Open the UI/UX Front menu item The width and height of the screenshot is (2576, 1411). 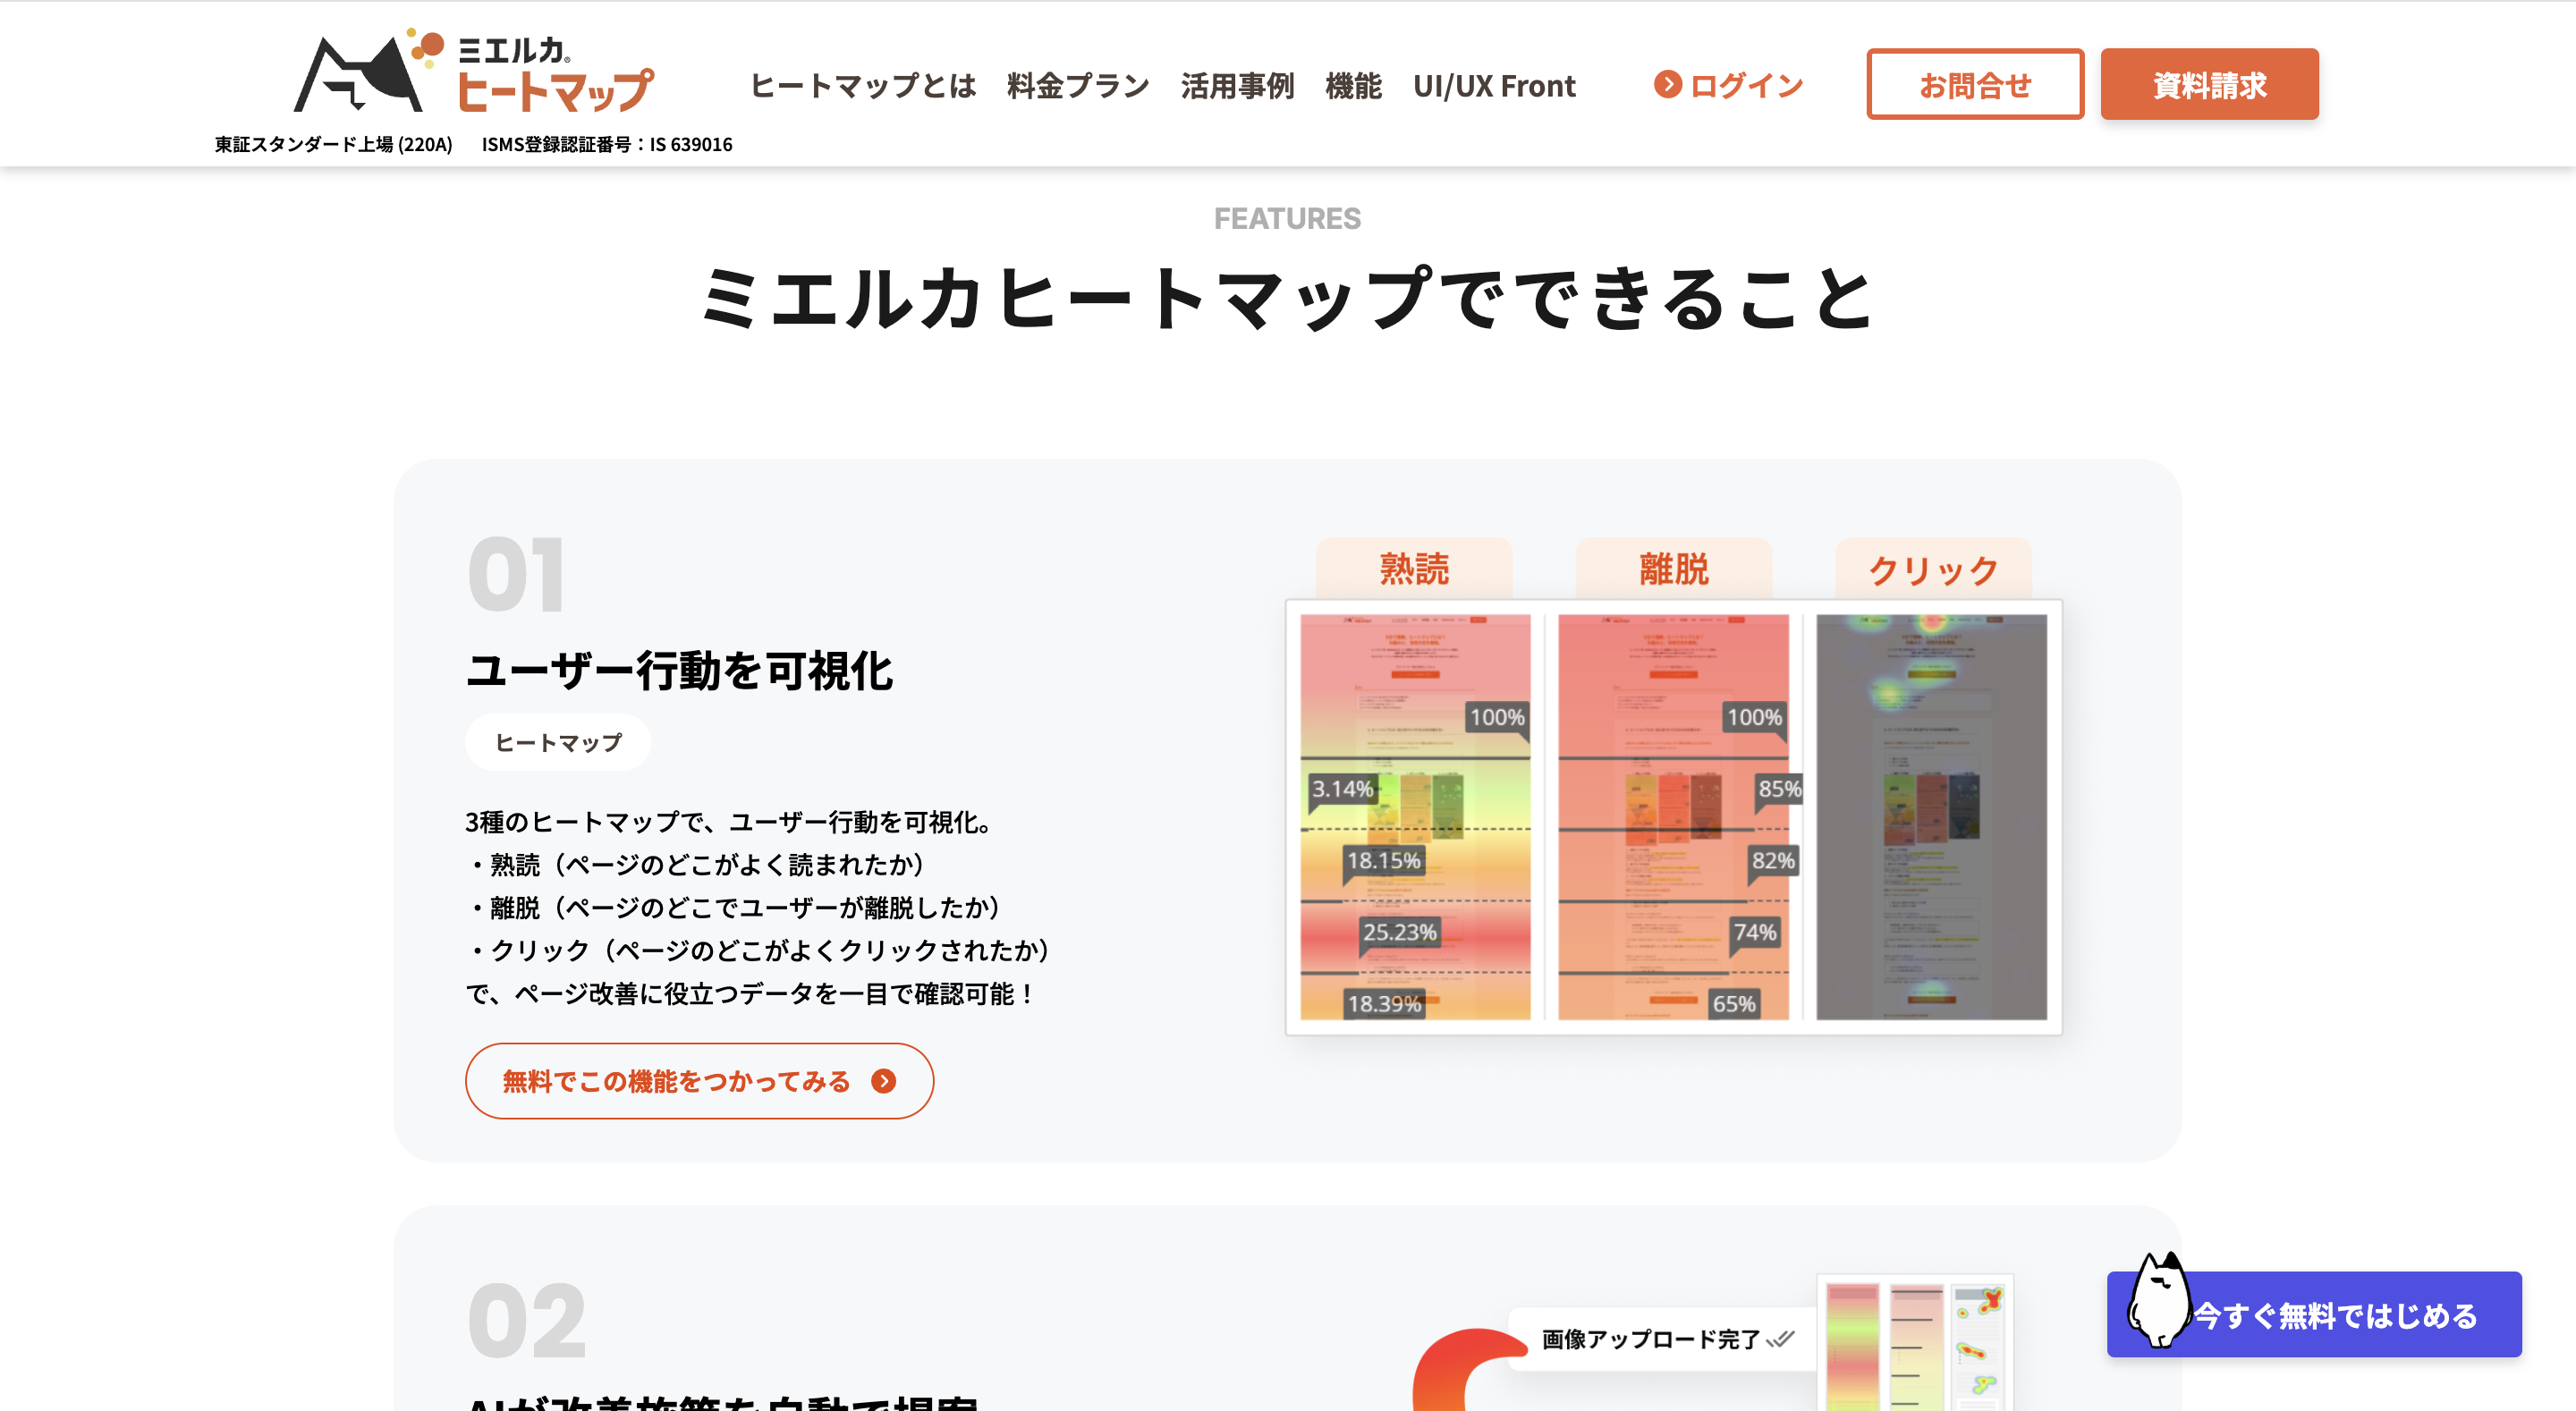[x=1494, y=86]
